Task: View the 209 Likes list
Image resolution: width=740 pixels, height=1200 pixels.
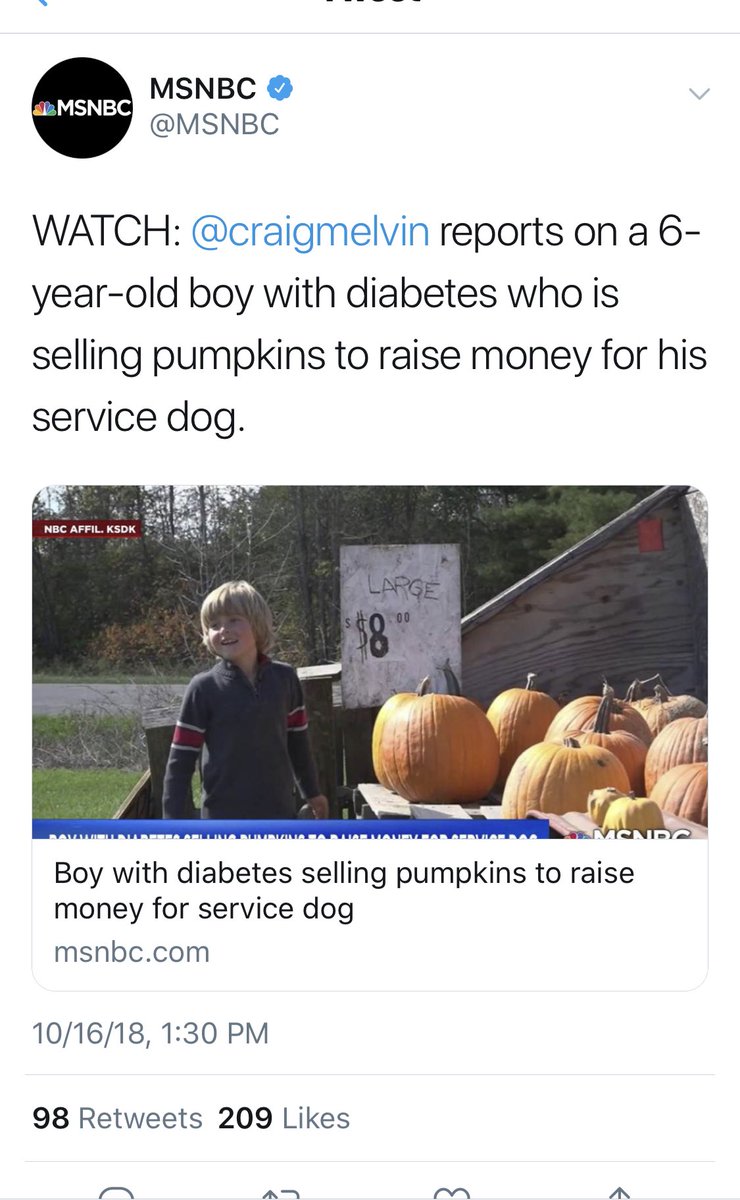Action: [x=284, y=1117]
